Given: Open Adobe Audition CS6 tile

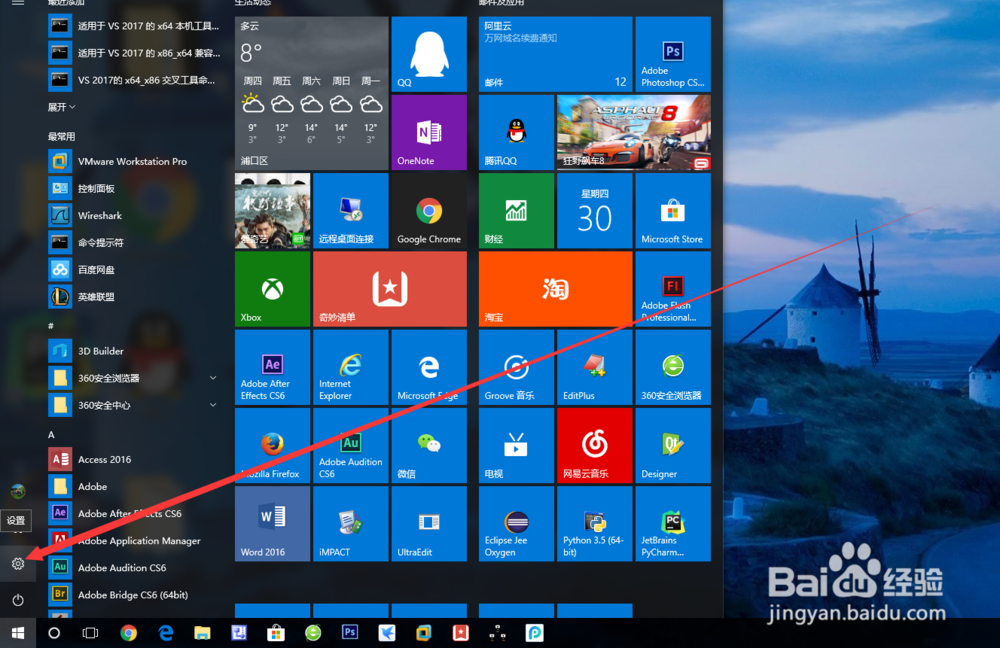Looking at the screenshot, I should [351, 446].
